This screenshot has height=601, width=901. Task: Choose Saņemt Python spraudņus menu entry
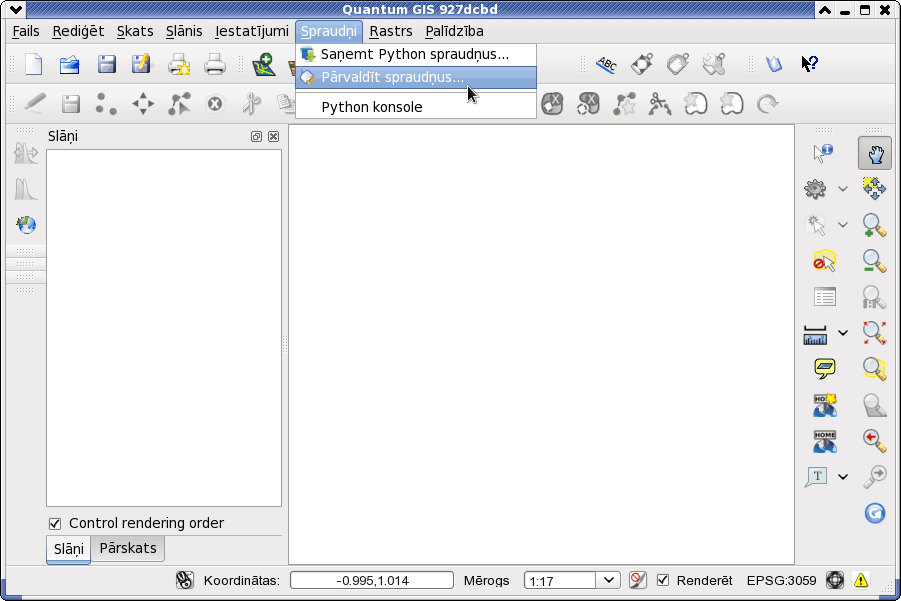click(x=416, y=55)
